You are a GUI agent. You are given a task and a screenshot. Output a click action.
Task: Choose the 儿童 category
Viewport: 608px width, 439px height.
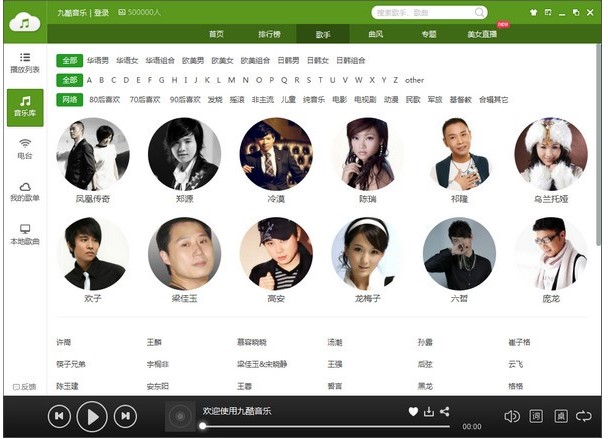click(x=288, y=100)
